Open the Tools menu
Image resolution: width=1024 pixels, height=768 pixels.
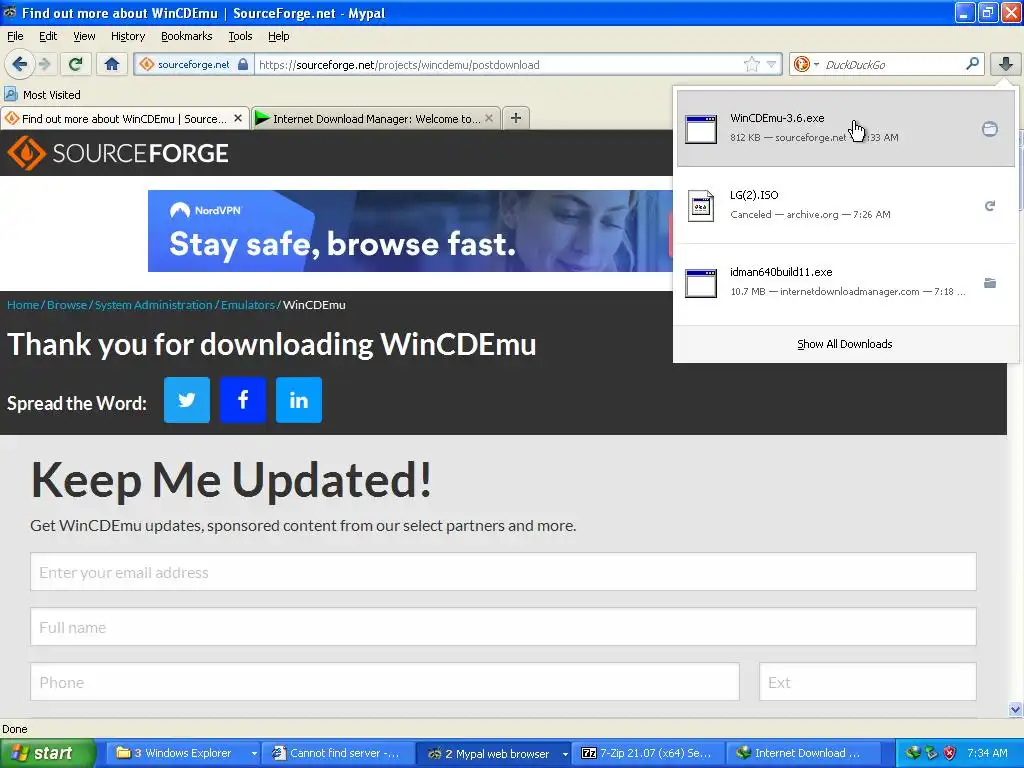click(240, 36)
